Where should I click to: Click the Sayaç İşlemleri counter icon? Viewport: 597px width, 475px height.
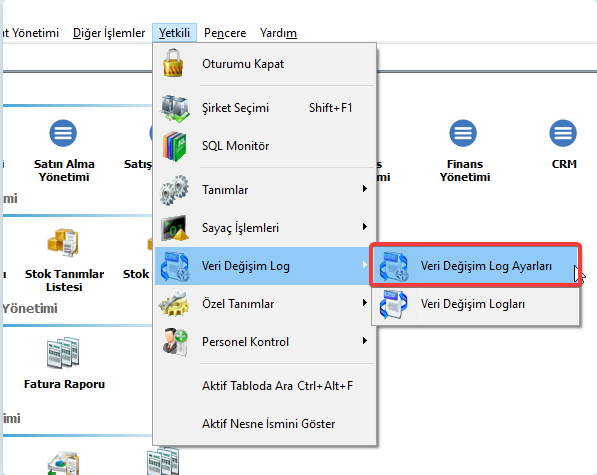click(x=174, y=228)
